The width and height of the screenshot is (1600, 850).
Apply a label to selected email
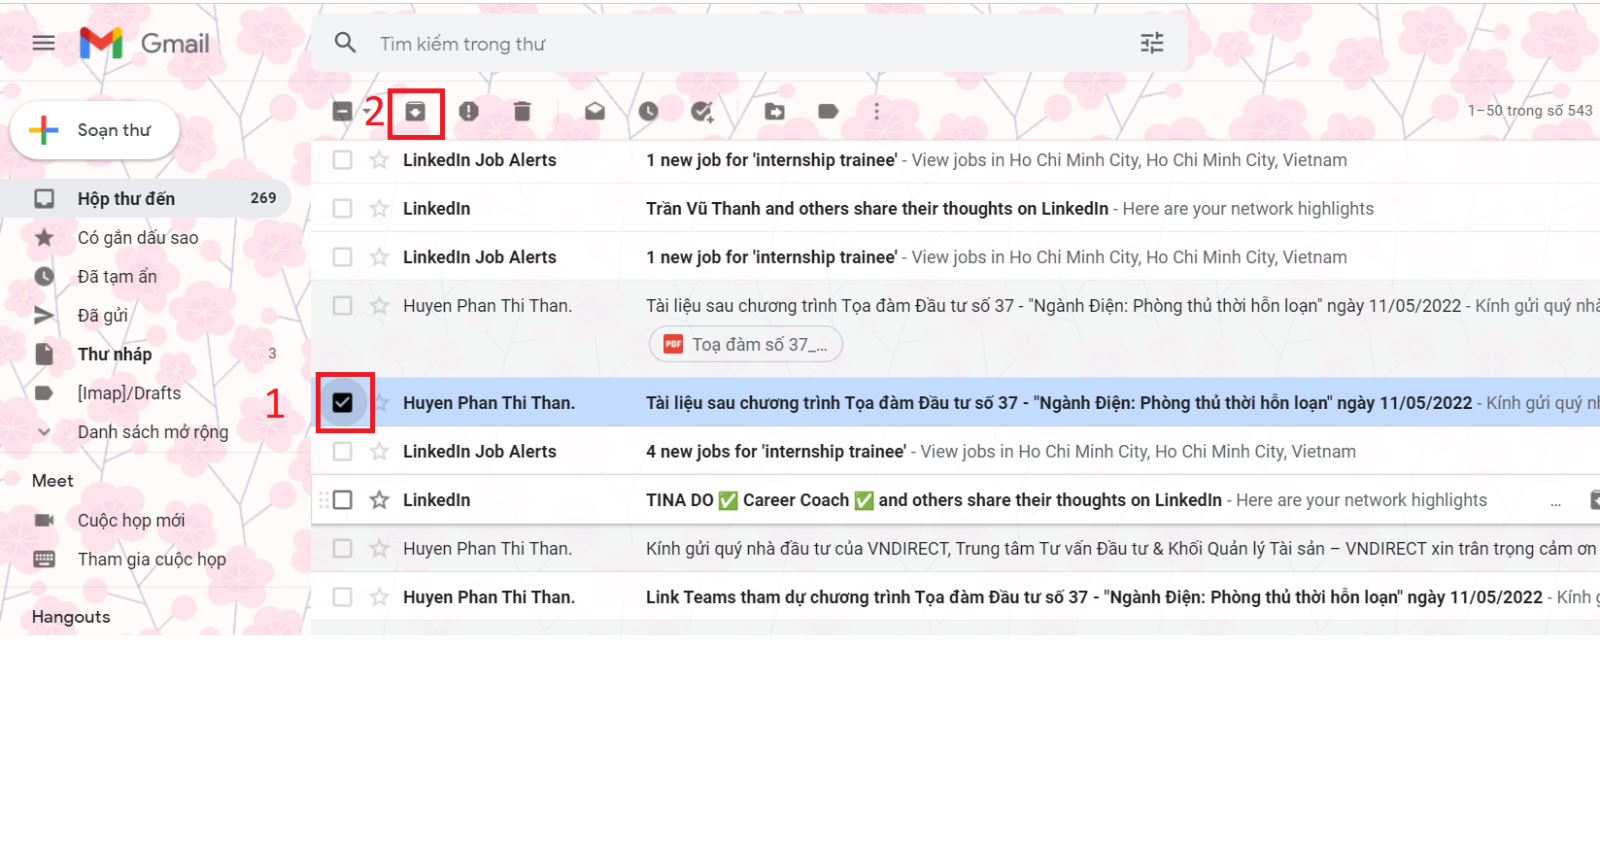click(828, 111)
